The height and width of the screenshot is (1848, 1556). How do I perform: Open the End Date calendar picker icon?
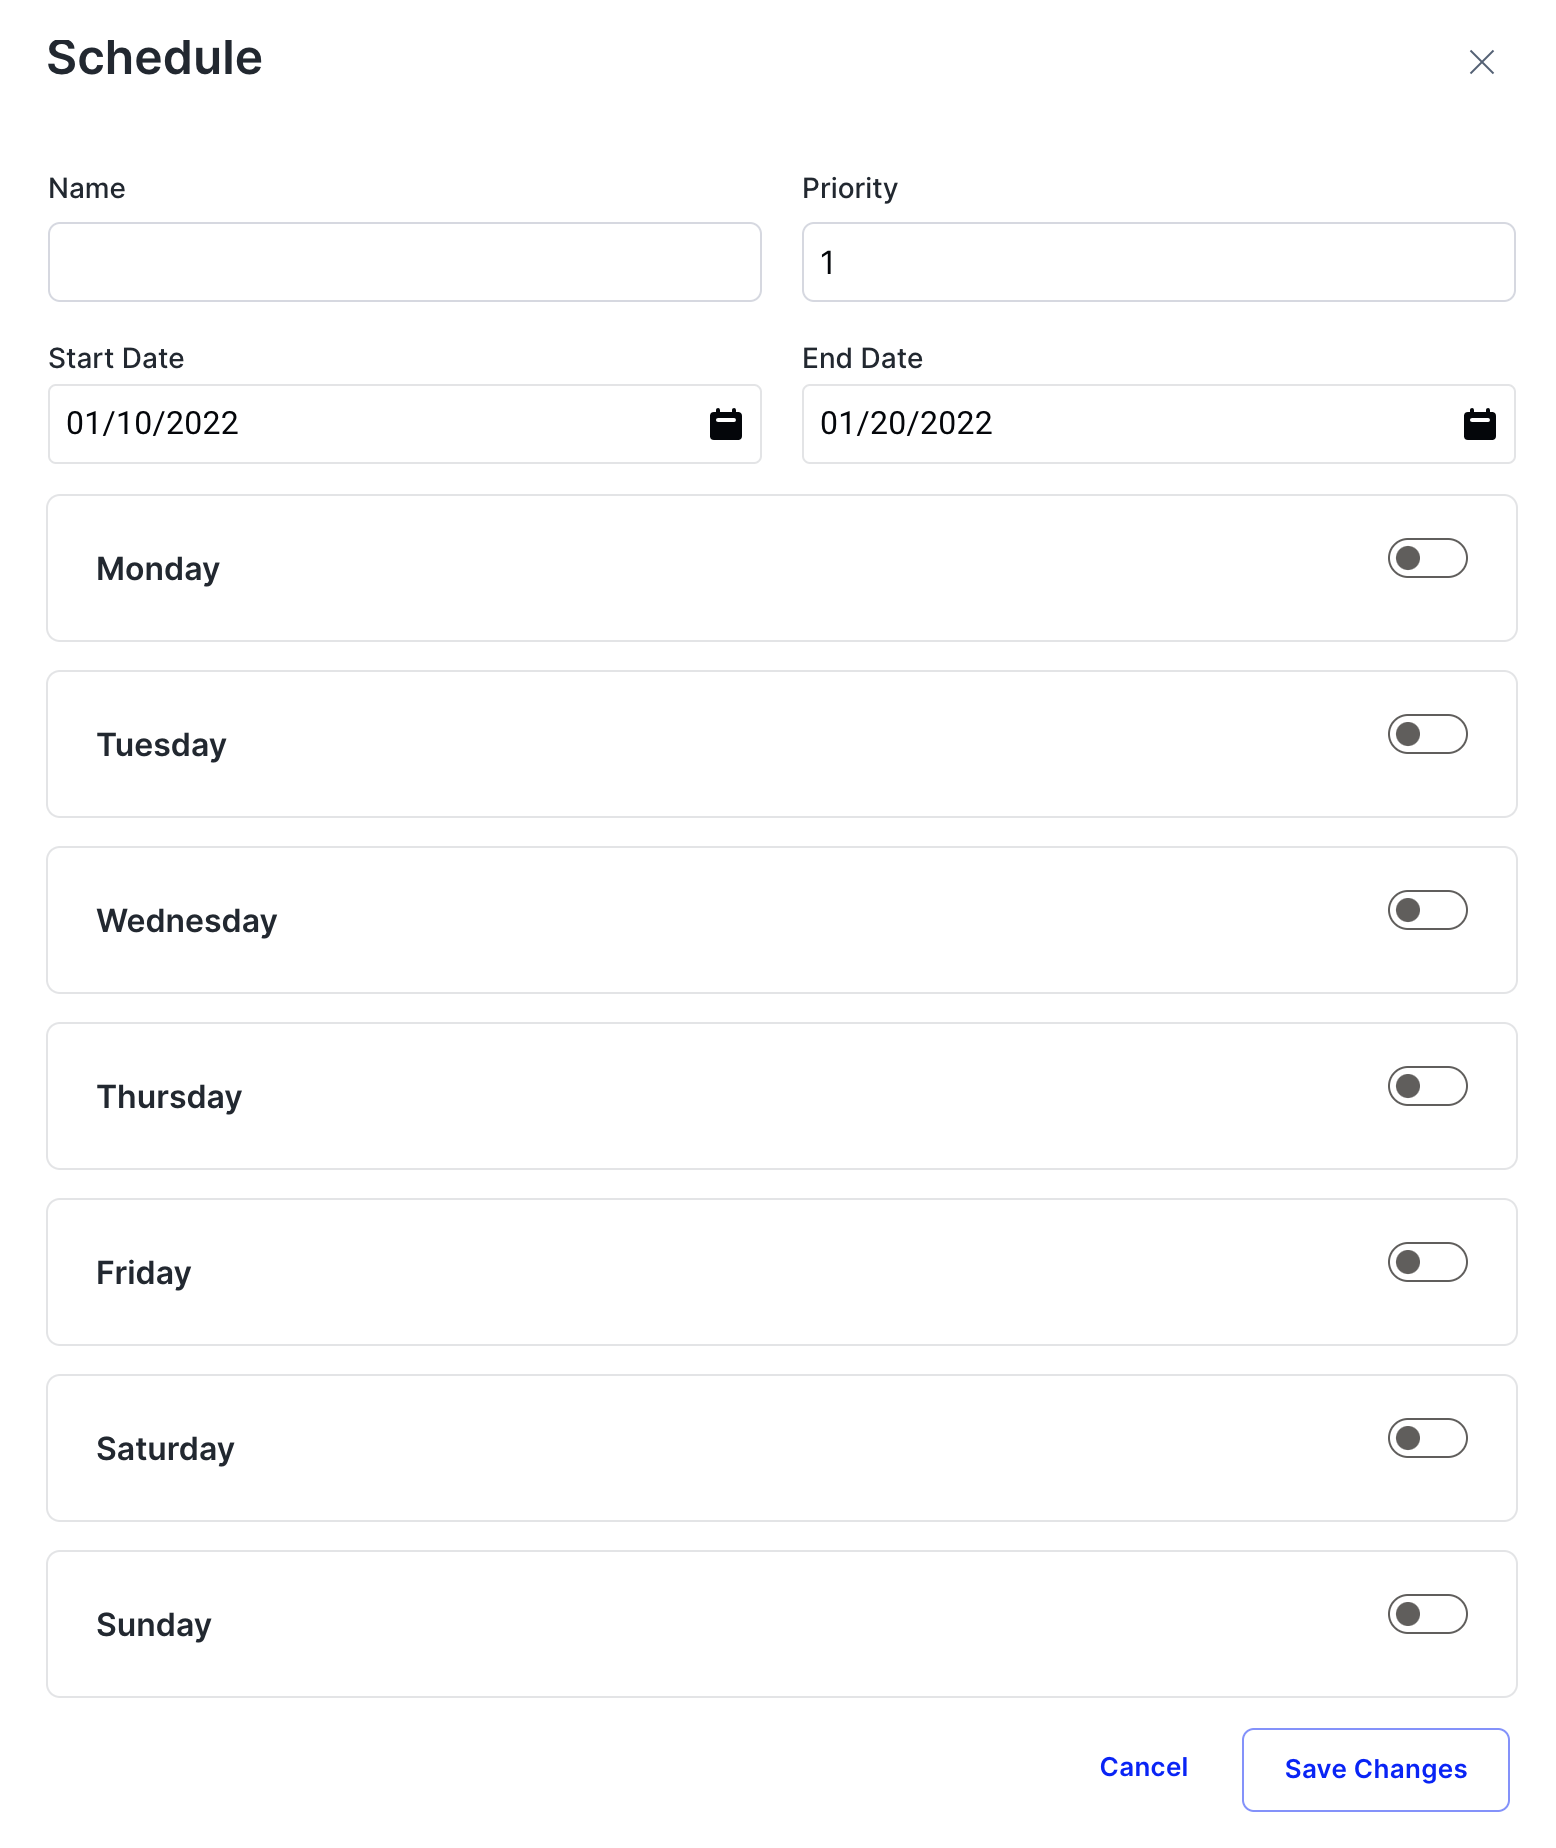pos(1479,424)
